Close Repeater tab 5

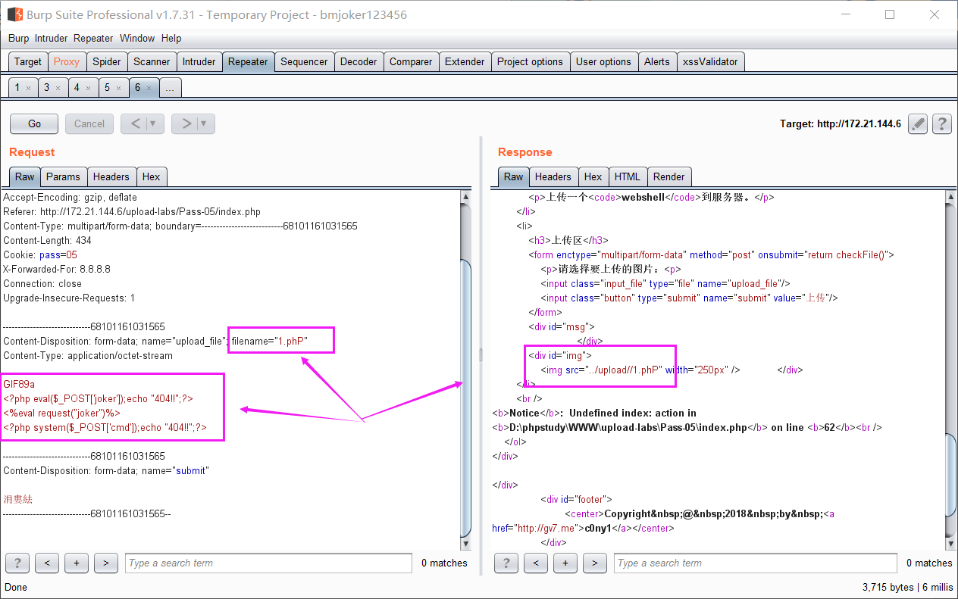click(x=119, y=88)
